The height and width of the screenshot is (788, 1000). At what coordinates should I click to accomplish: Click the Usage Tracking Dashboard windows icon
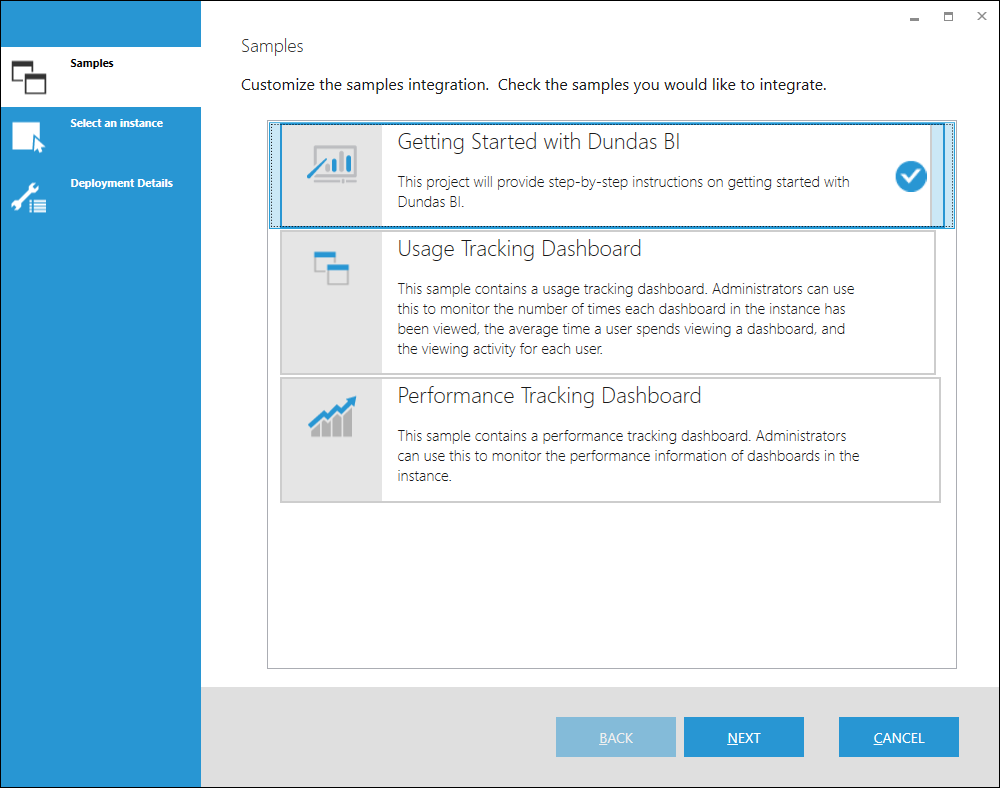click(x=332, y=268)
